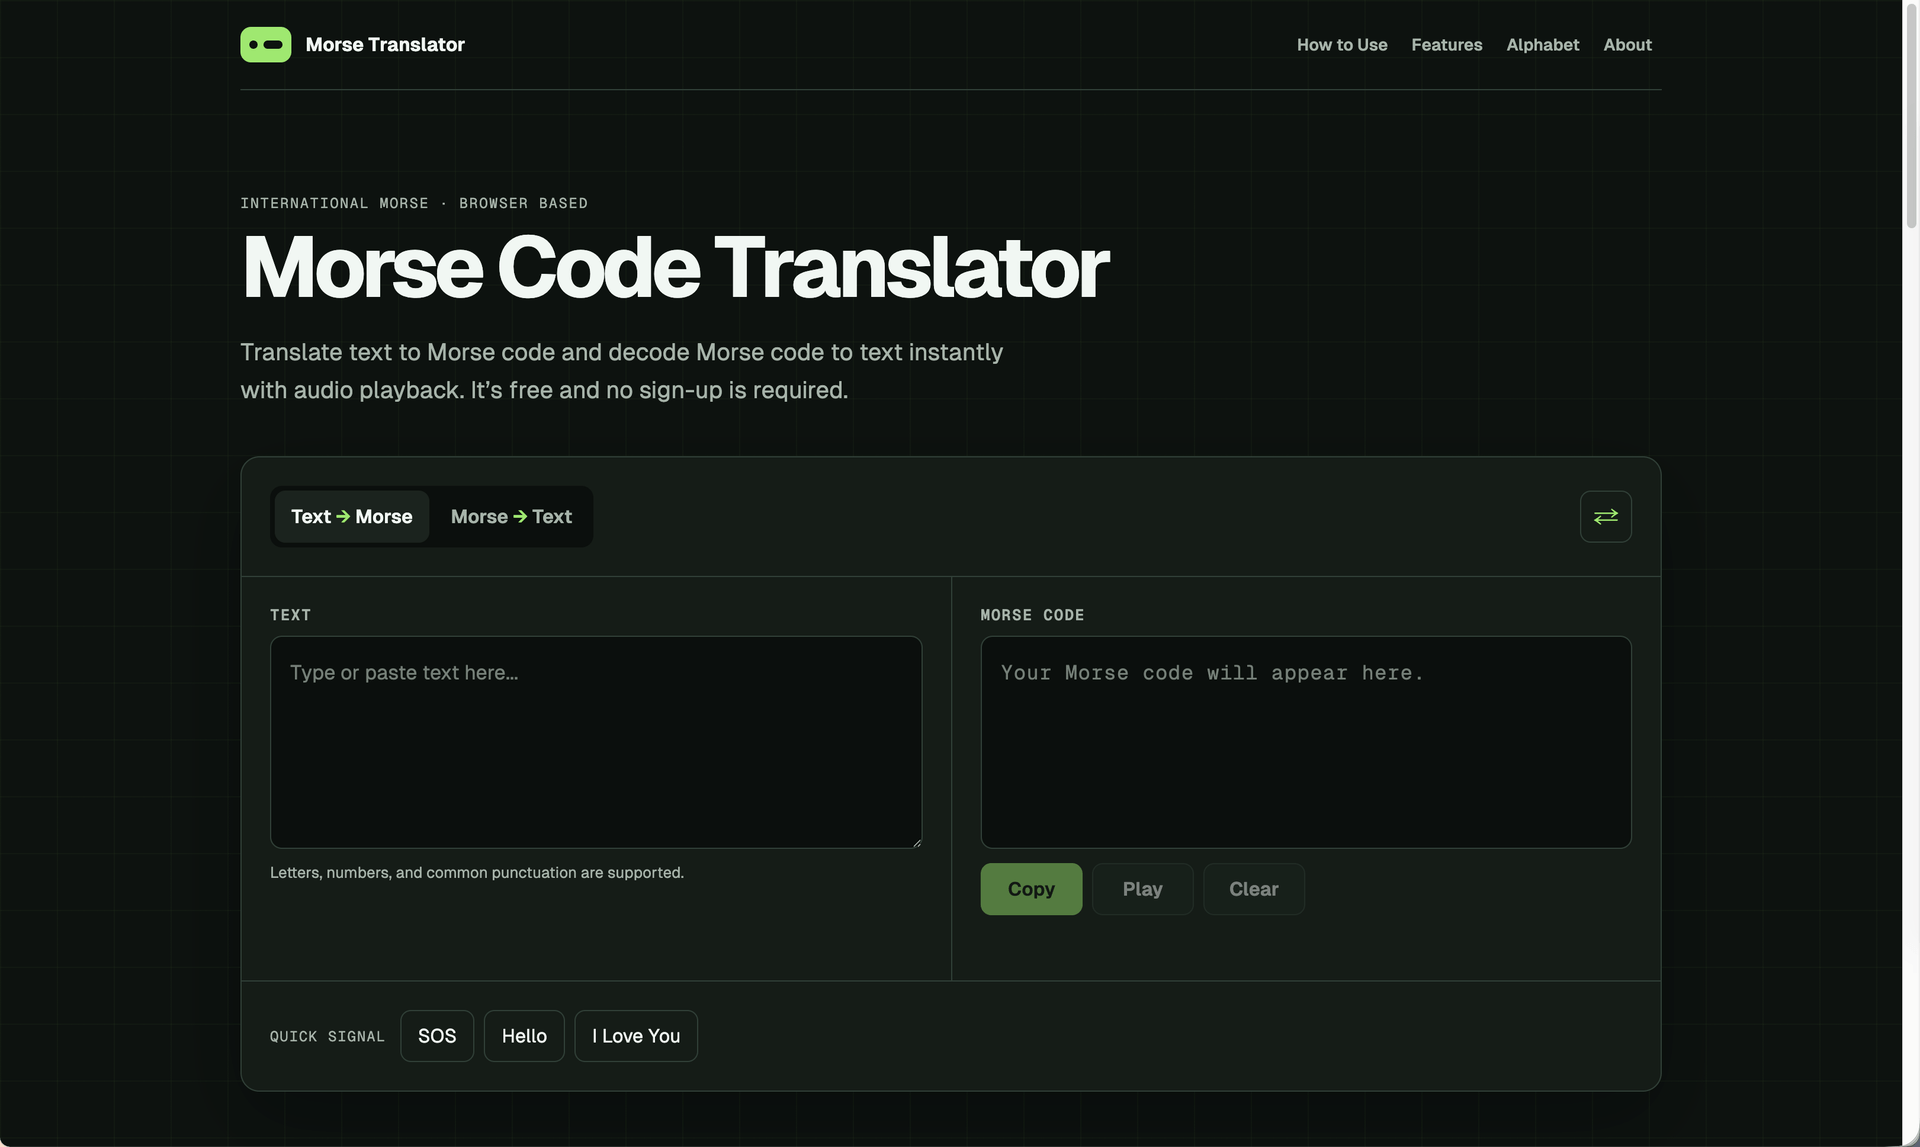Image resolution: width=1920 pixels, height=1147 pixels.
Task: Click the swap direction arrows icon
Action: point(1605,516)
